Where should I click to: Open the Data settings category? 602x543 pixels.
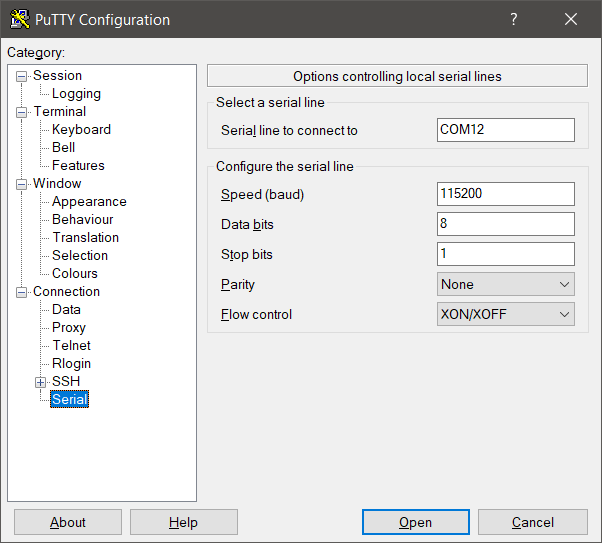[x=66, y=310]
